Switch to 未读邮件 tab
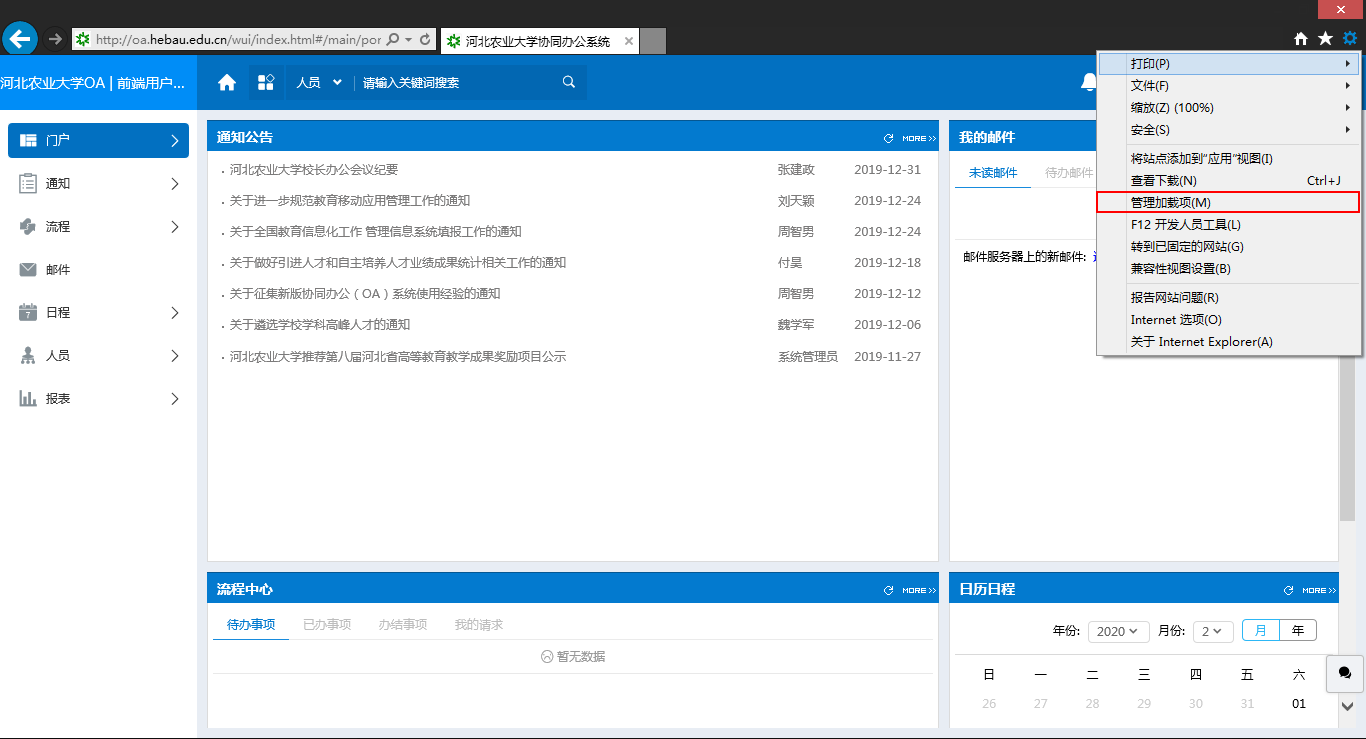The height and width of the screenshot is (739, 1366). coord(993,173)
